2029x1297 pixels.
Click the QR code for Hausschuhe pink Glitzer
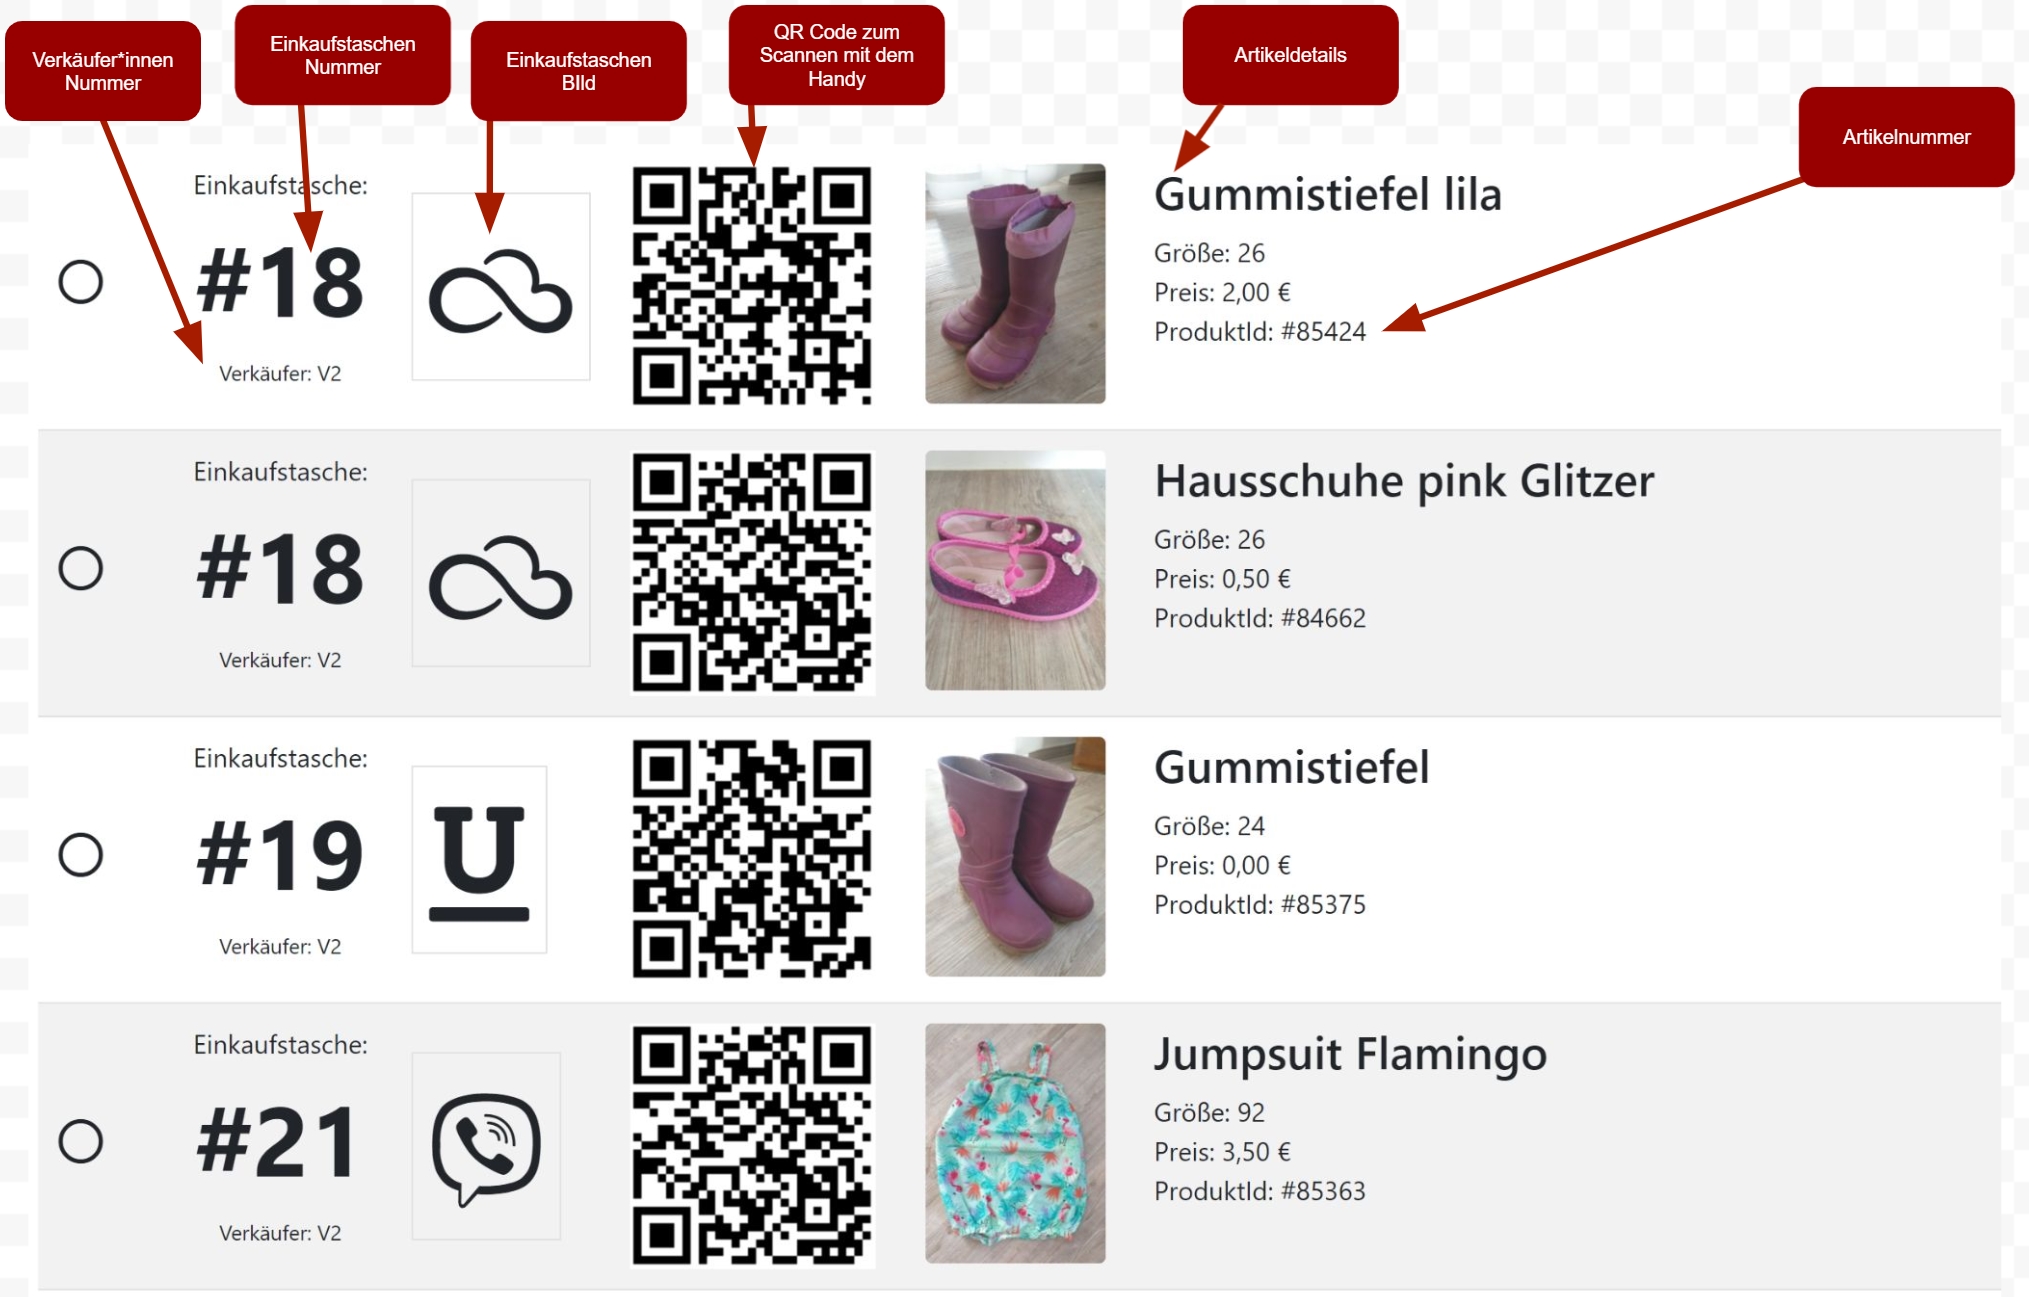[x=752, y=572]
